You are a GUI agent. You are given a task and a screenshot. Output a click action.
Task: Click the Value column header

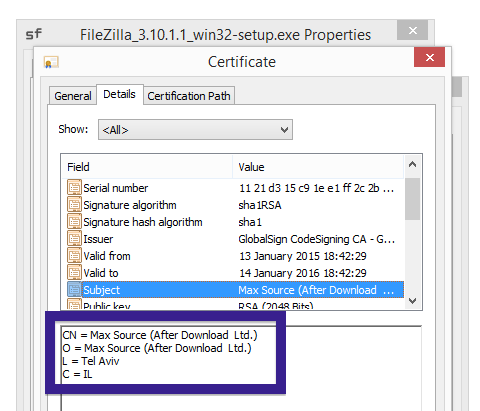pos(318,167)
